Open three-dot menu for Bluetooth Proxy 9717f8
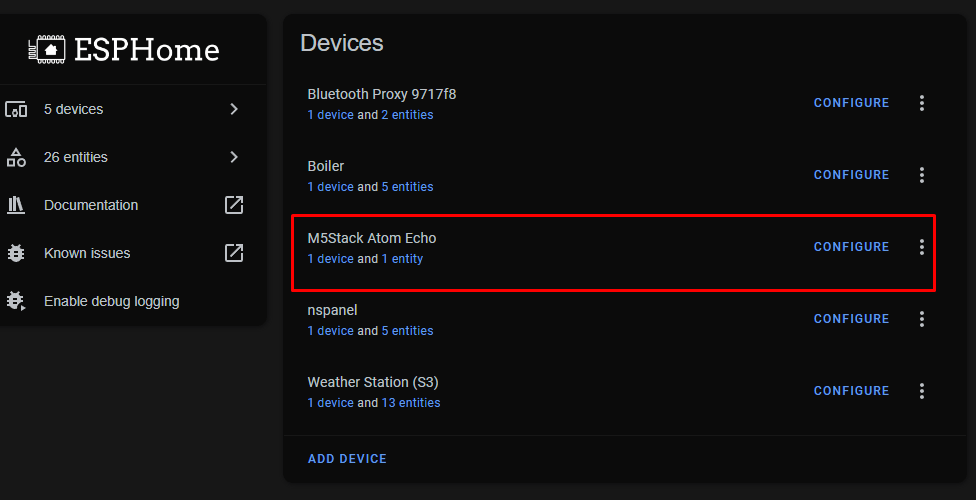This screenshot has width=976, height=500. [922, 103]
